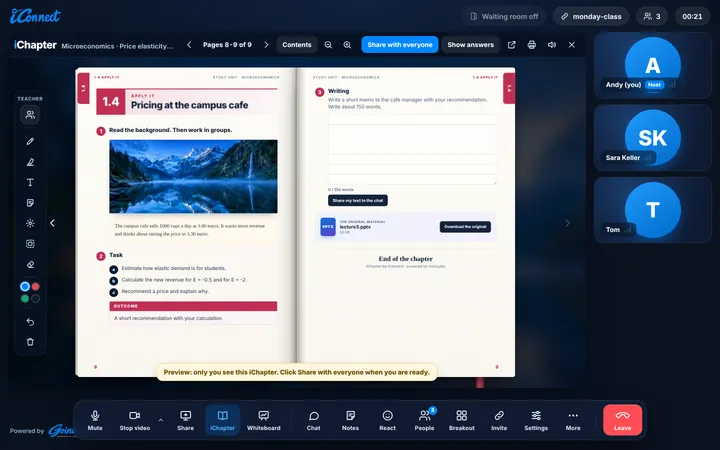720x450 pixels.
Task: Toggle iChapter read-aloud sound
Action: tap(552, 45)
